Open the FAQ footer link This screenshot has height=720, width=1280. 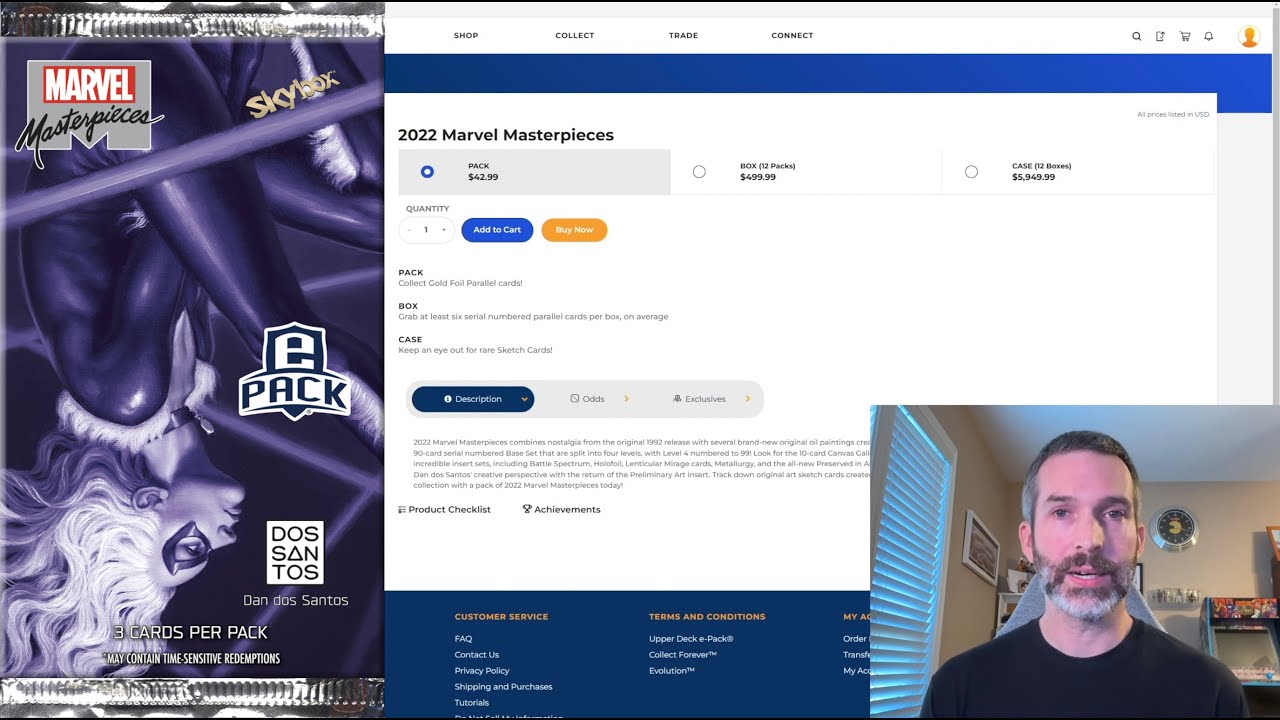point(463,639)
